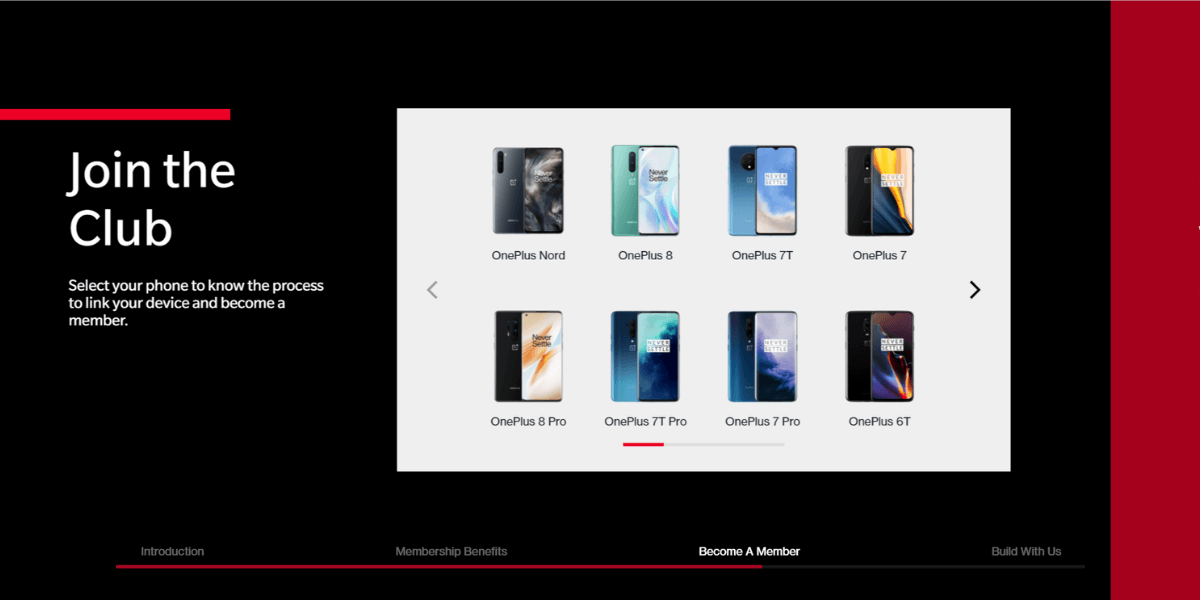Open the Membership Benefits section
The width and height of the screenshot is (1200, 600).
pos(451,551)
